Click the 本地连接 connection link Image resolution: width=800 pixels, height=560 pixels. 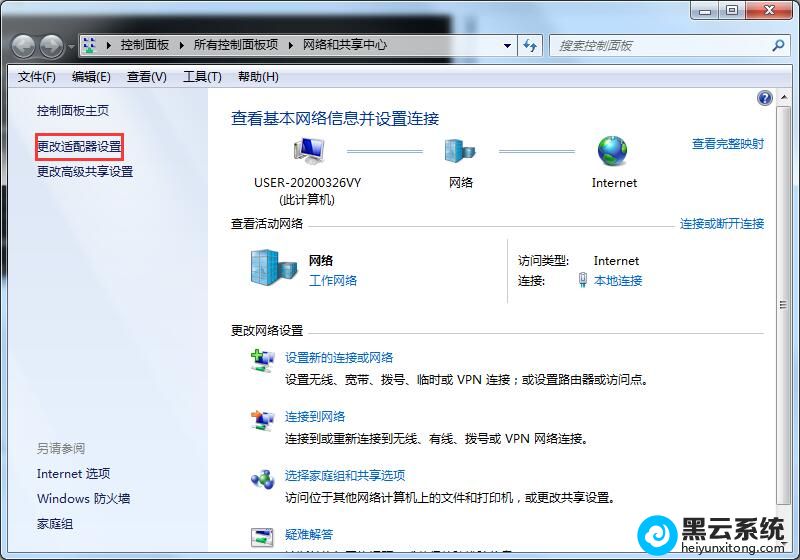[618, 281]
